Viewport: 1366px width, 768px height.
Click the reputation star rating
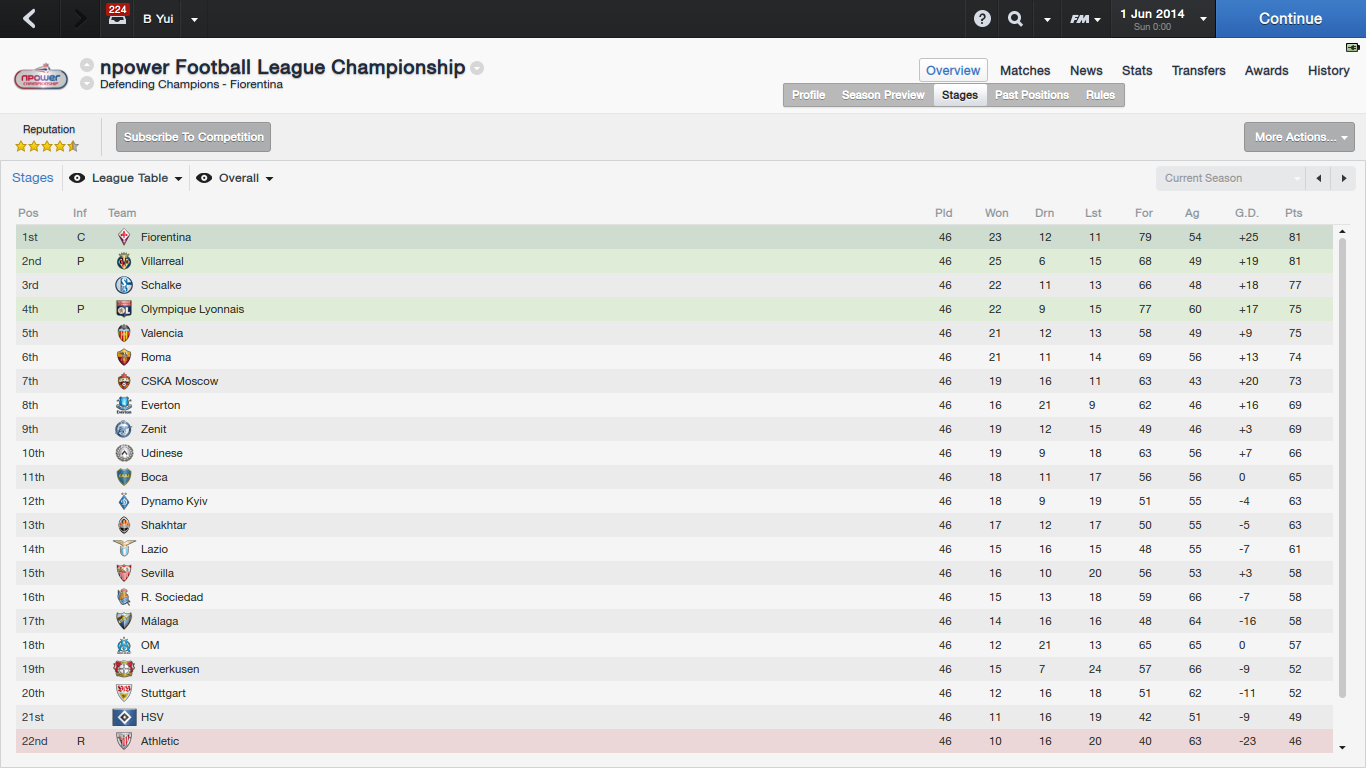click(x=47, y=146)
